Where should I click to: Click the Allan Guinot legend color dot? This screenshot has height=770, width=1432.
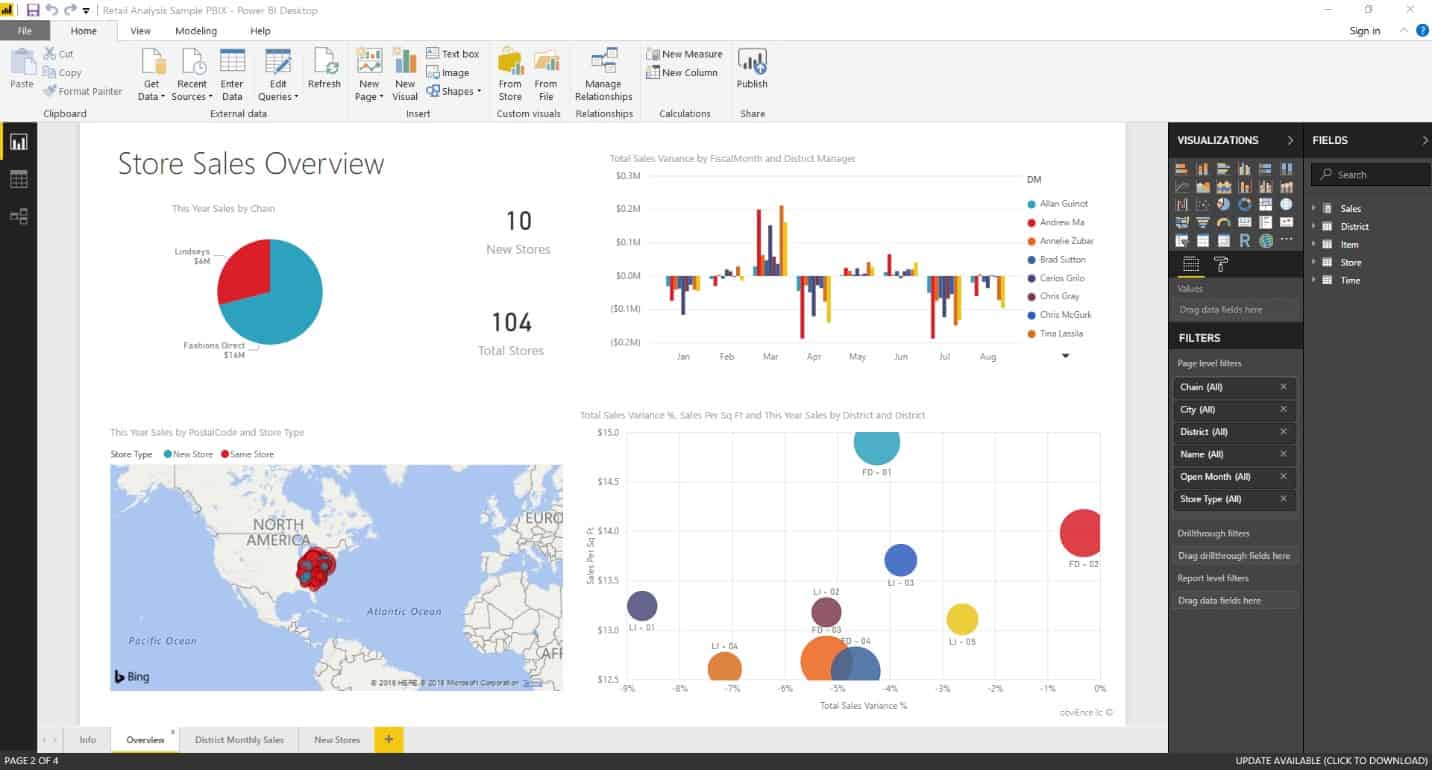[x=1031, y=203]
